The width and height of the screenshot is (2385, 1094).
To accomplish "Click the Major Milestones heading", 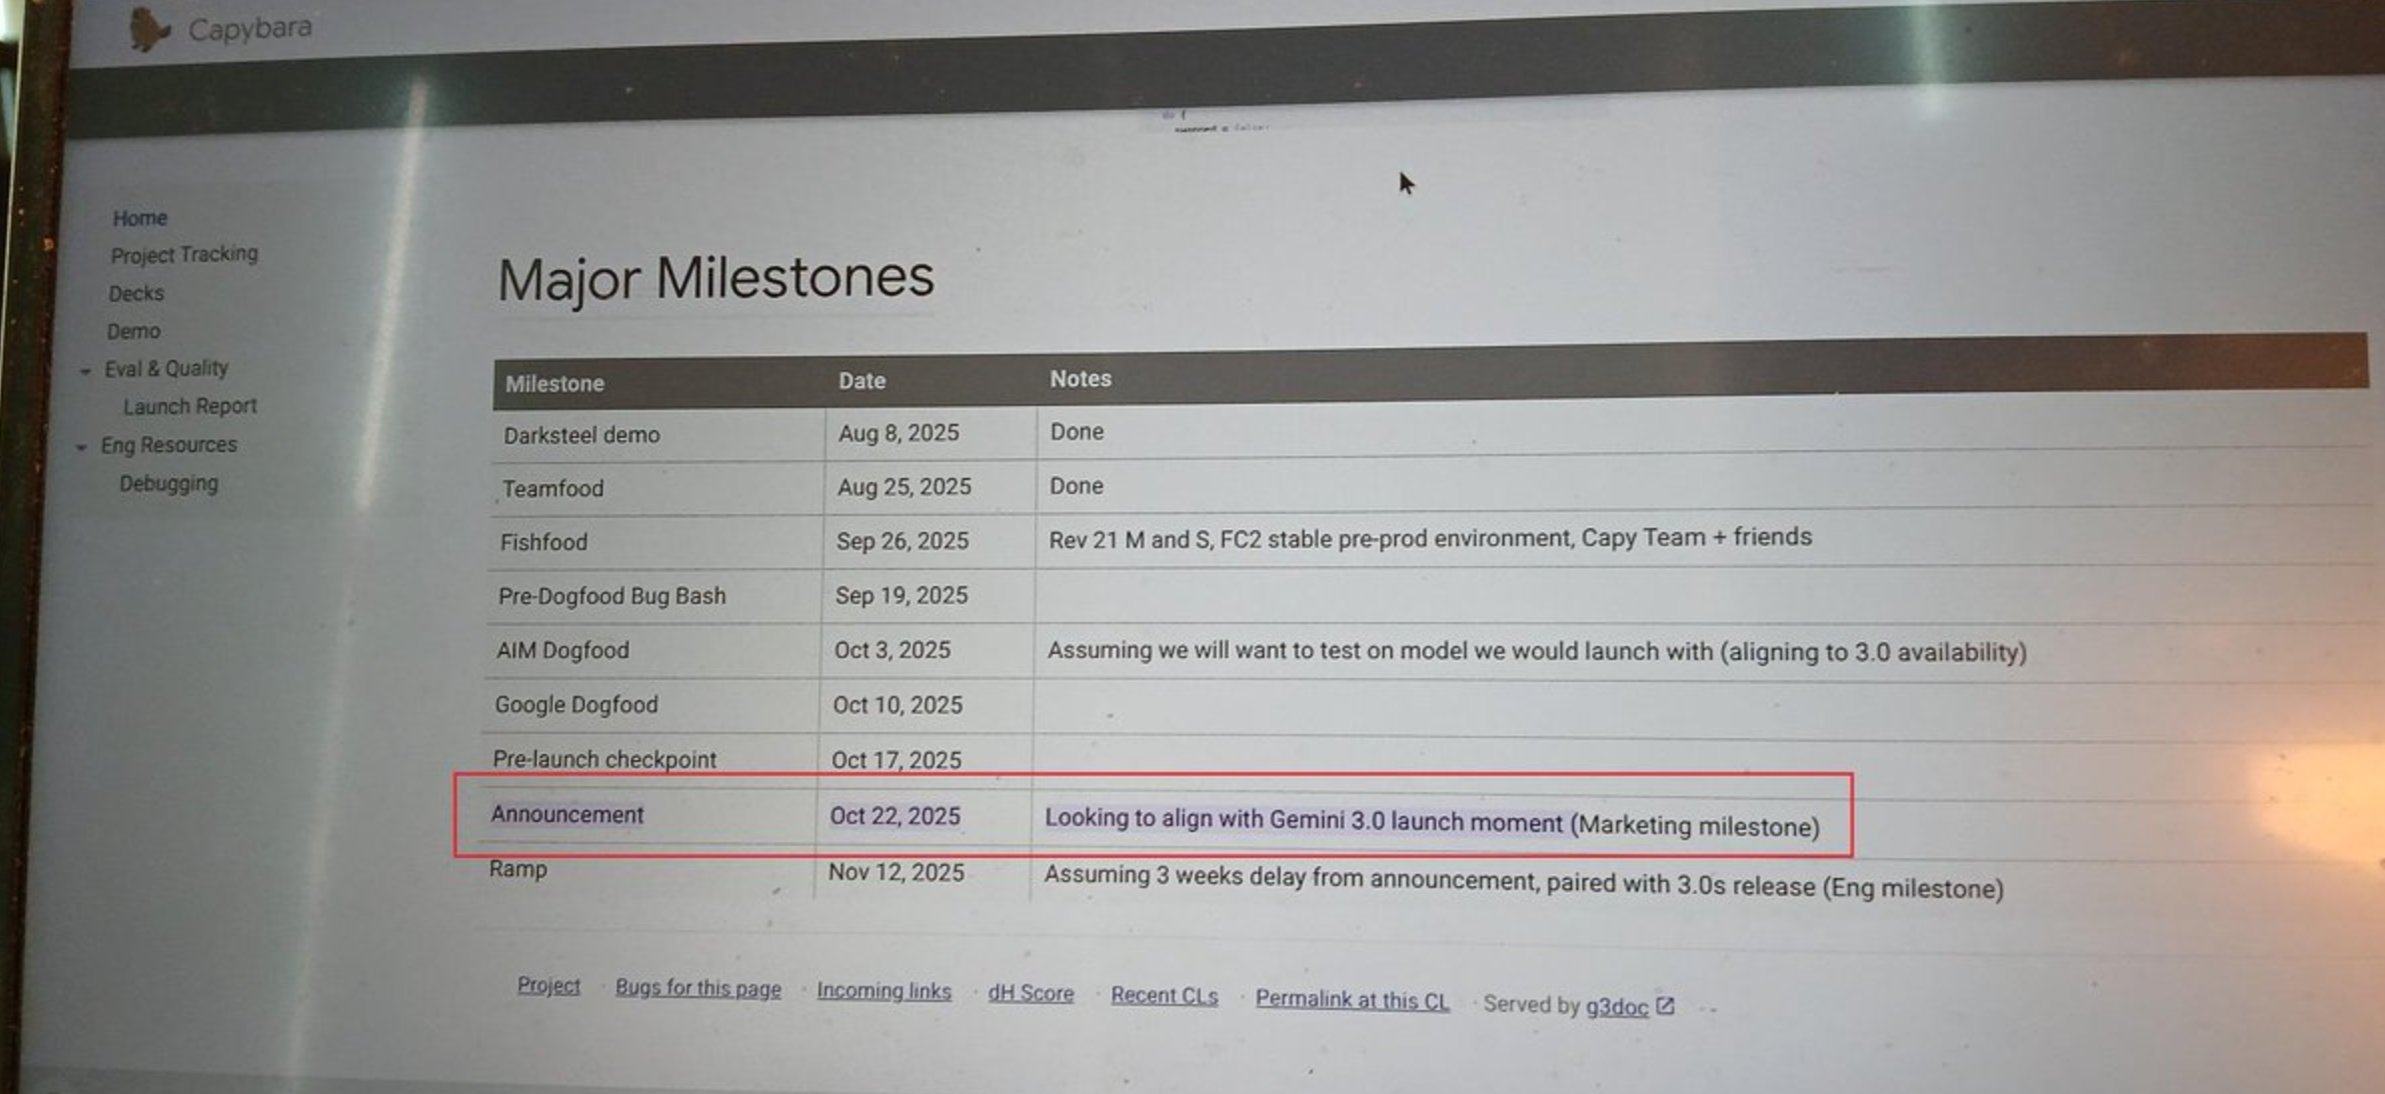I will tap(715, 278).
